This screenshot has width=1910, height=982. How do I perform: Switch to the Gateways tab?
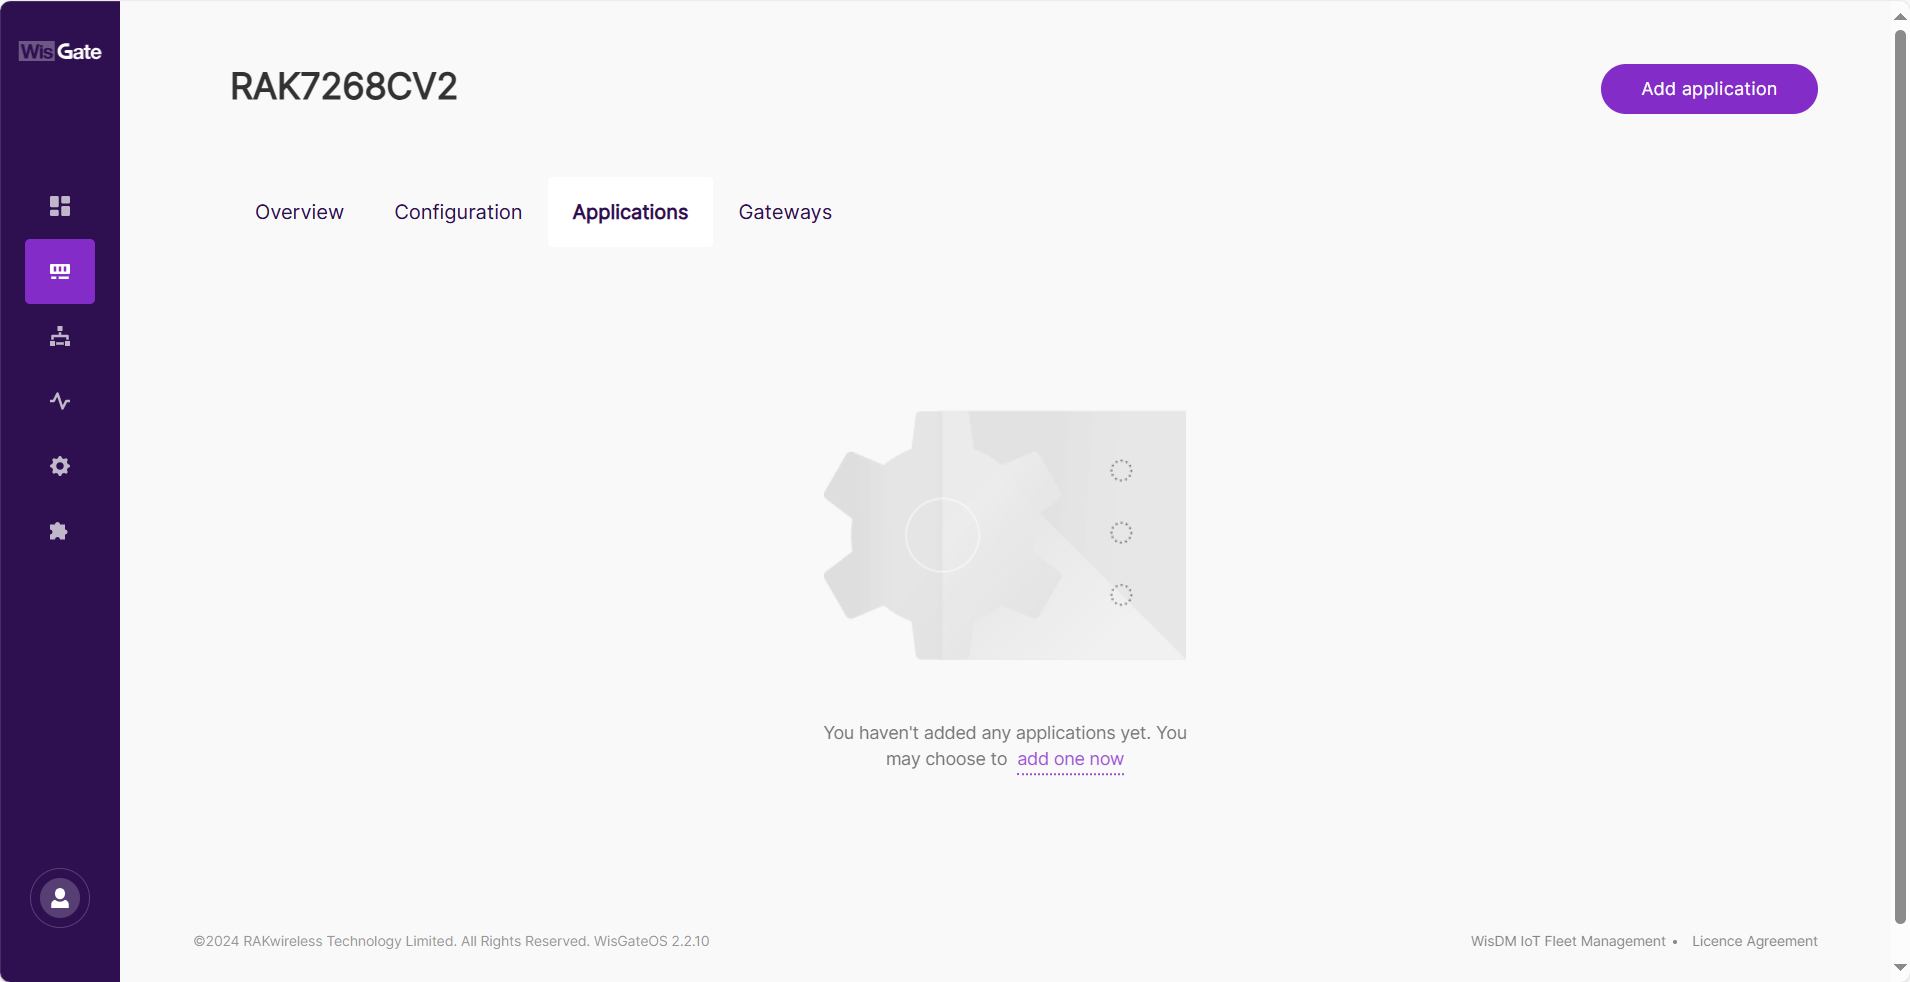(785, 212)
